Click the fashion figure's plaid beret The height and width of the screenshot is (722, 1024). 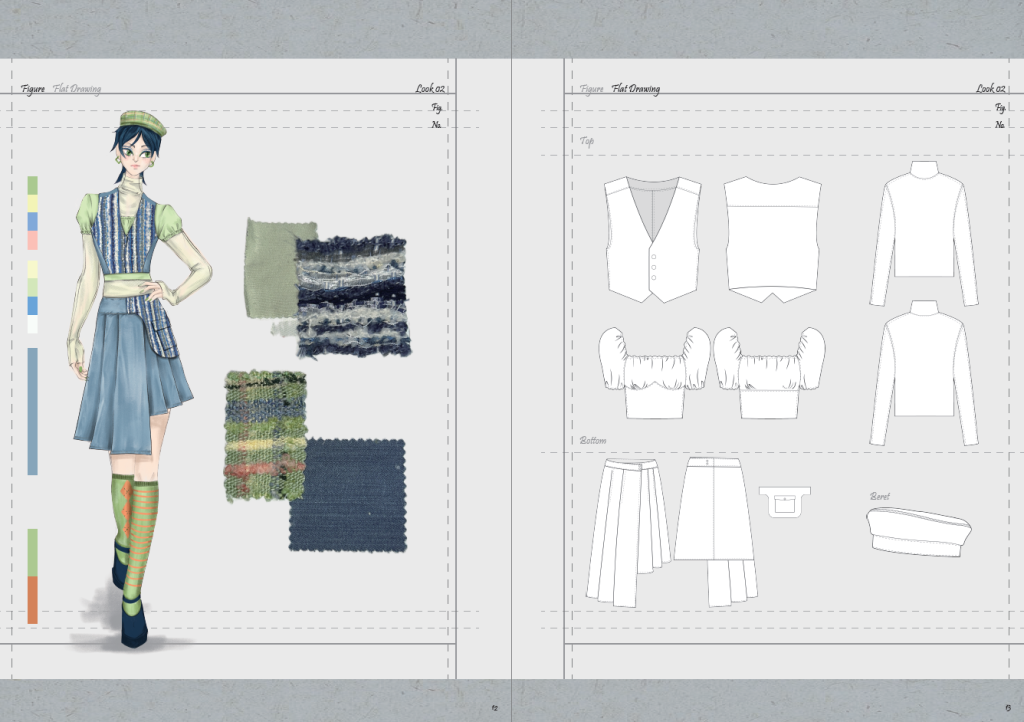tap(142, 123)
